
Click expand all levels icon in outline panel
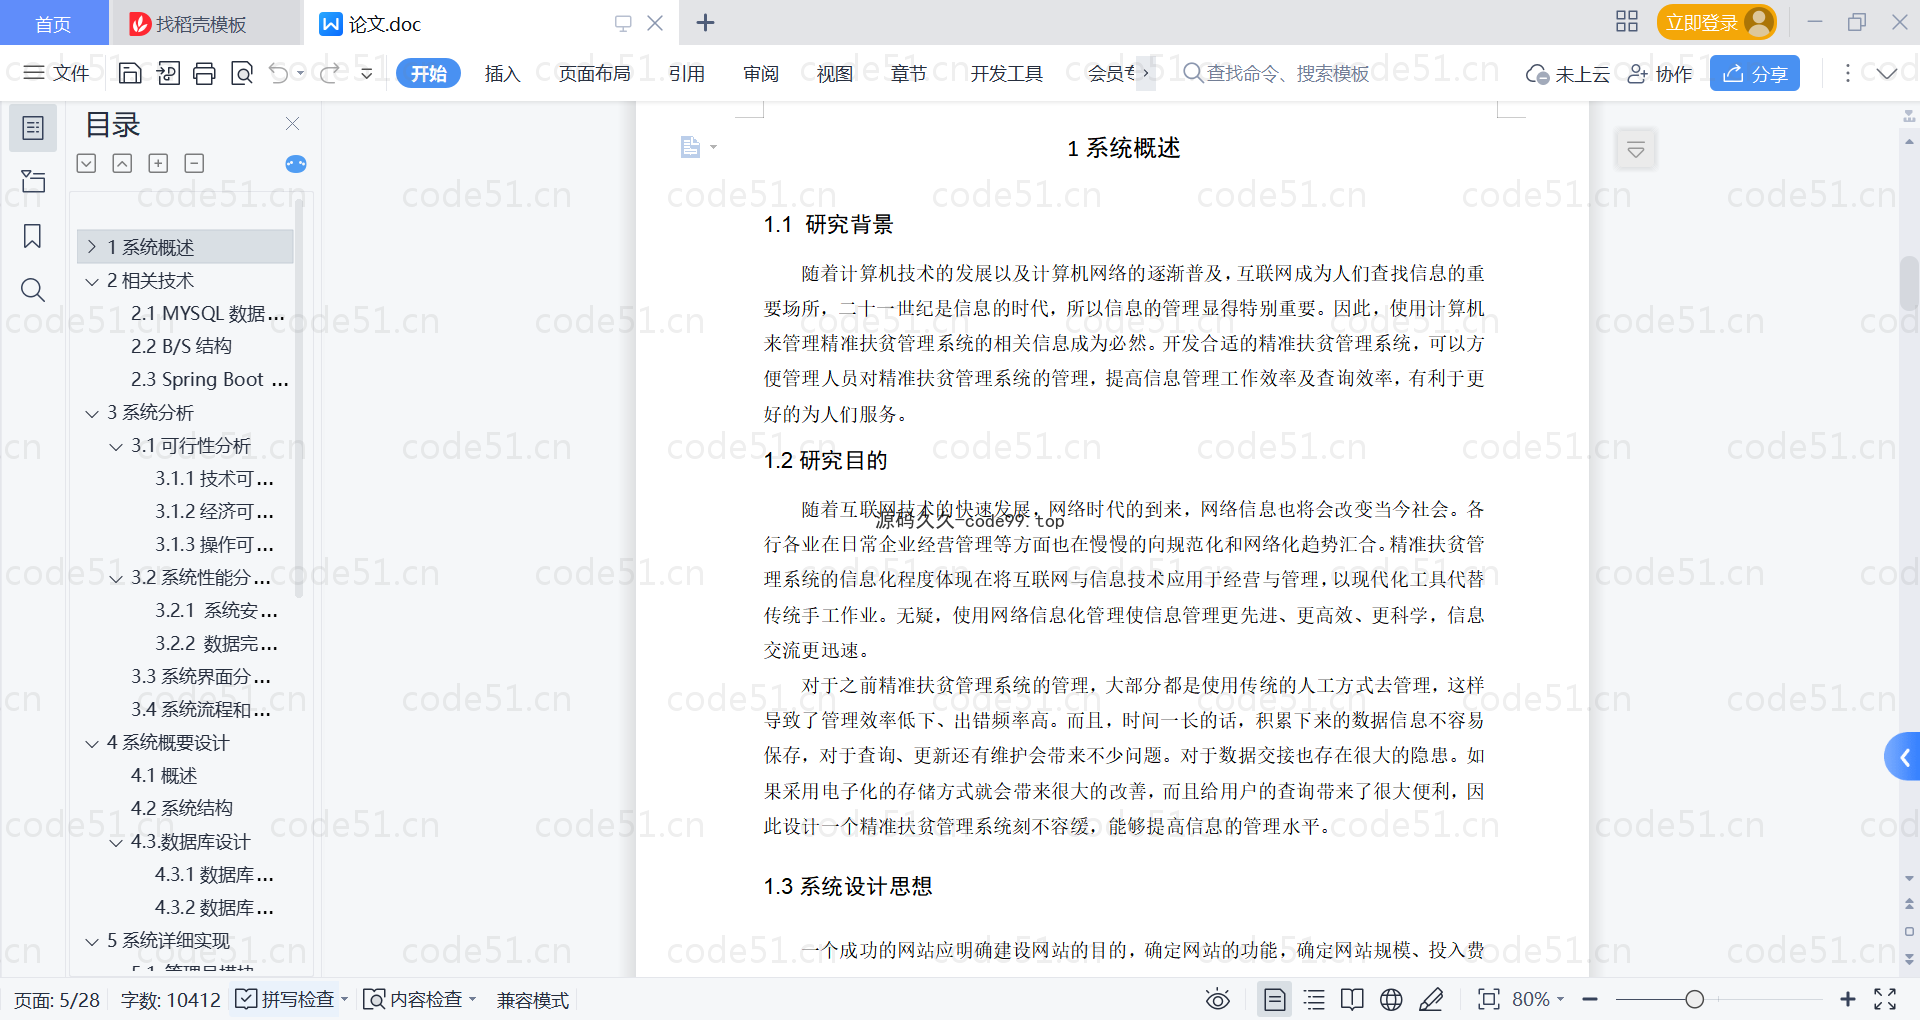pyautogui.click(x=87, y=163)
